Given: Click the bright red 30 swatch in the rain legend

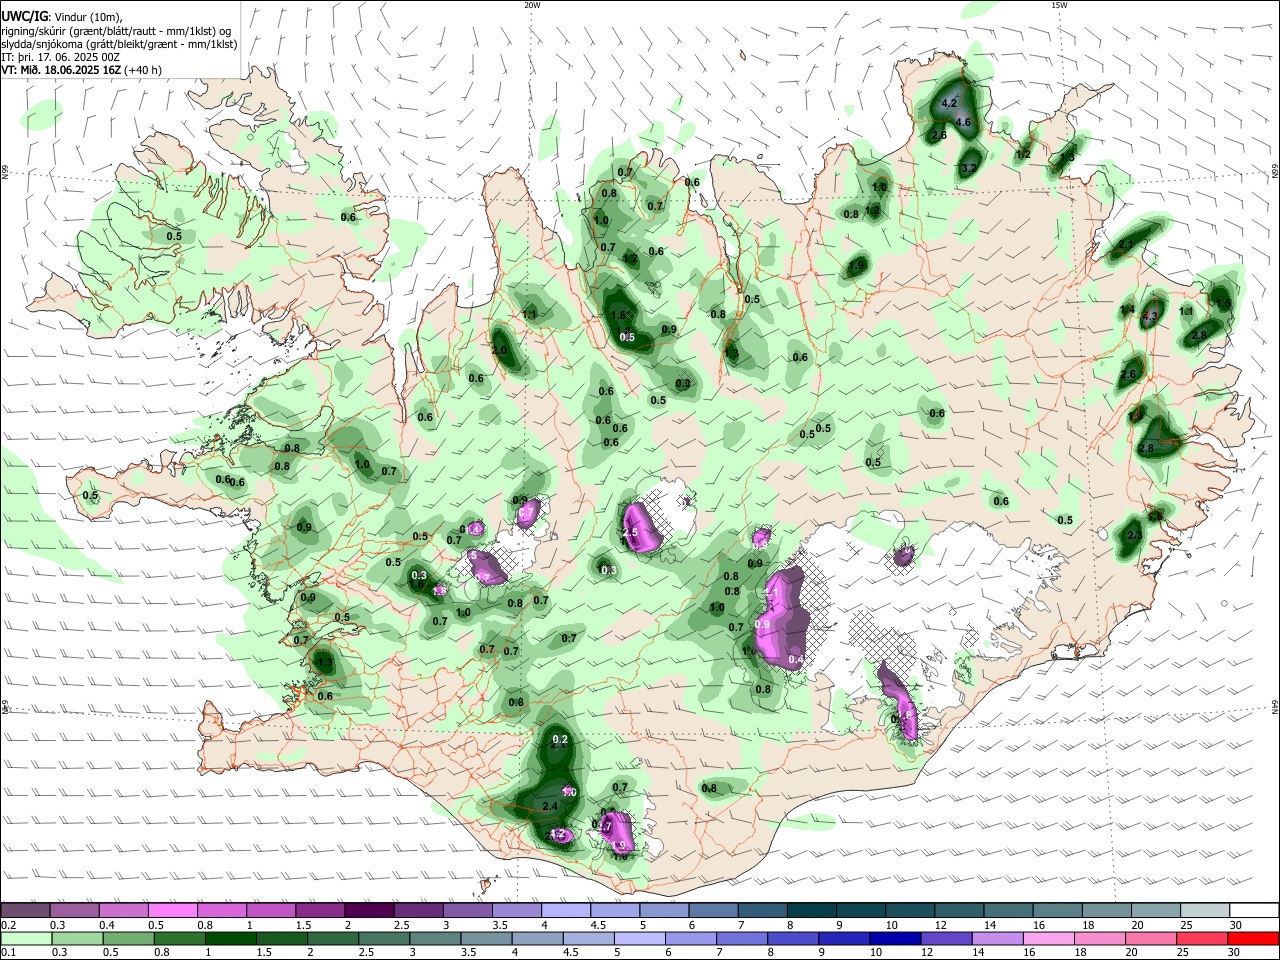Looking at the screenshot, I should [x=1254, y=938].
